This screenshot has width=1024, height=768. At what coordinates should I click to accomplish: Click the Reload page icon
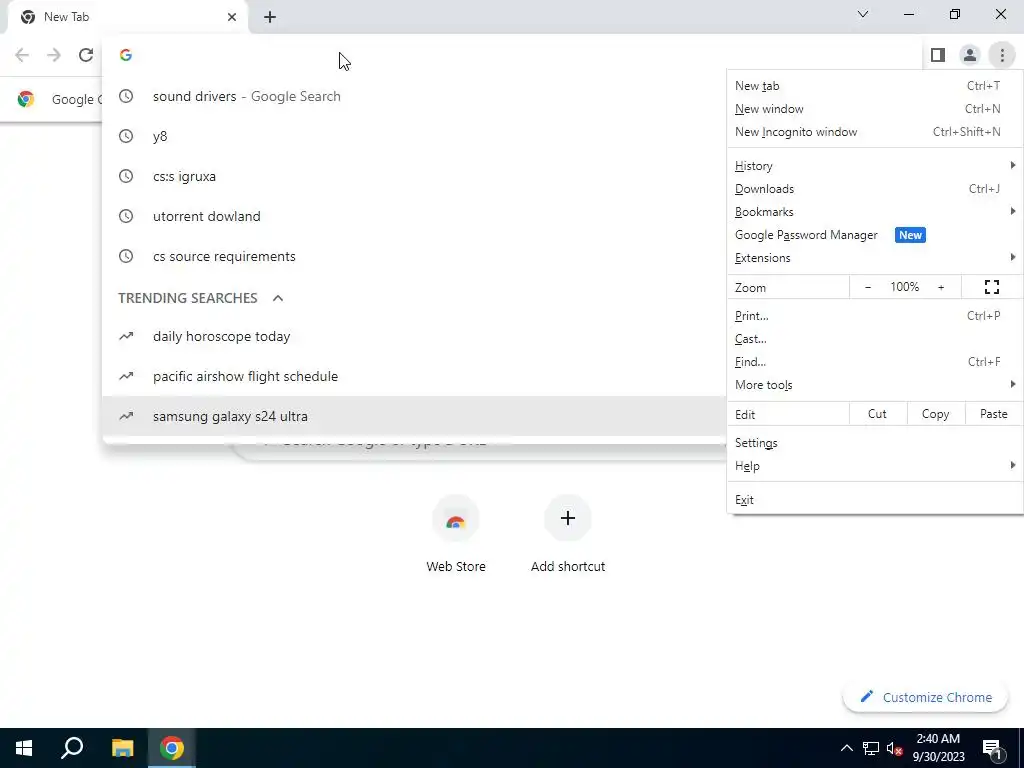pyautogui.click(x=86, y=55)
